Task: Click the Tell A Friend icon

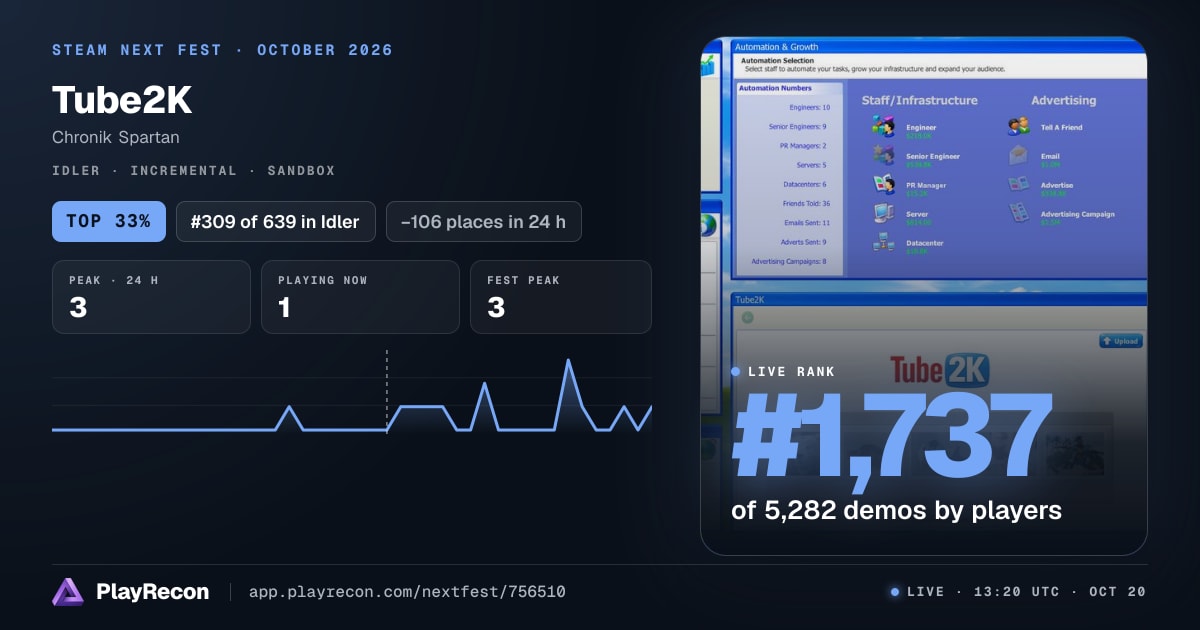Action: pos(1018,127)
